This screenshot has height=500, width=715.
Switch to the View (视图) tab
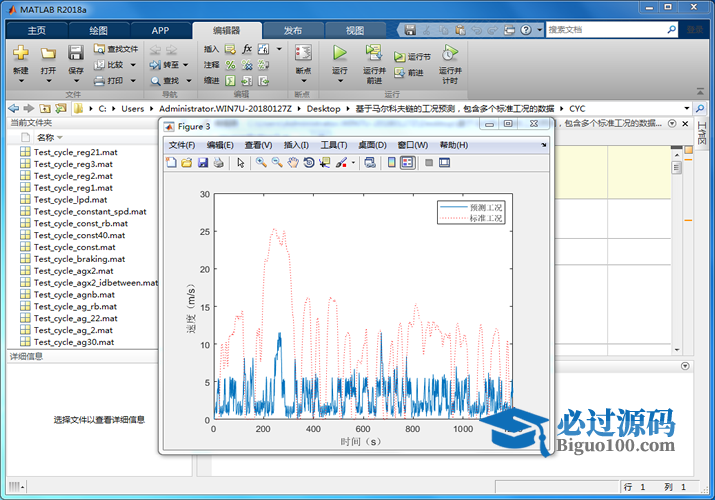pos(355,31)
